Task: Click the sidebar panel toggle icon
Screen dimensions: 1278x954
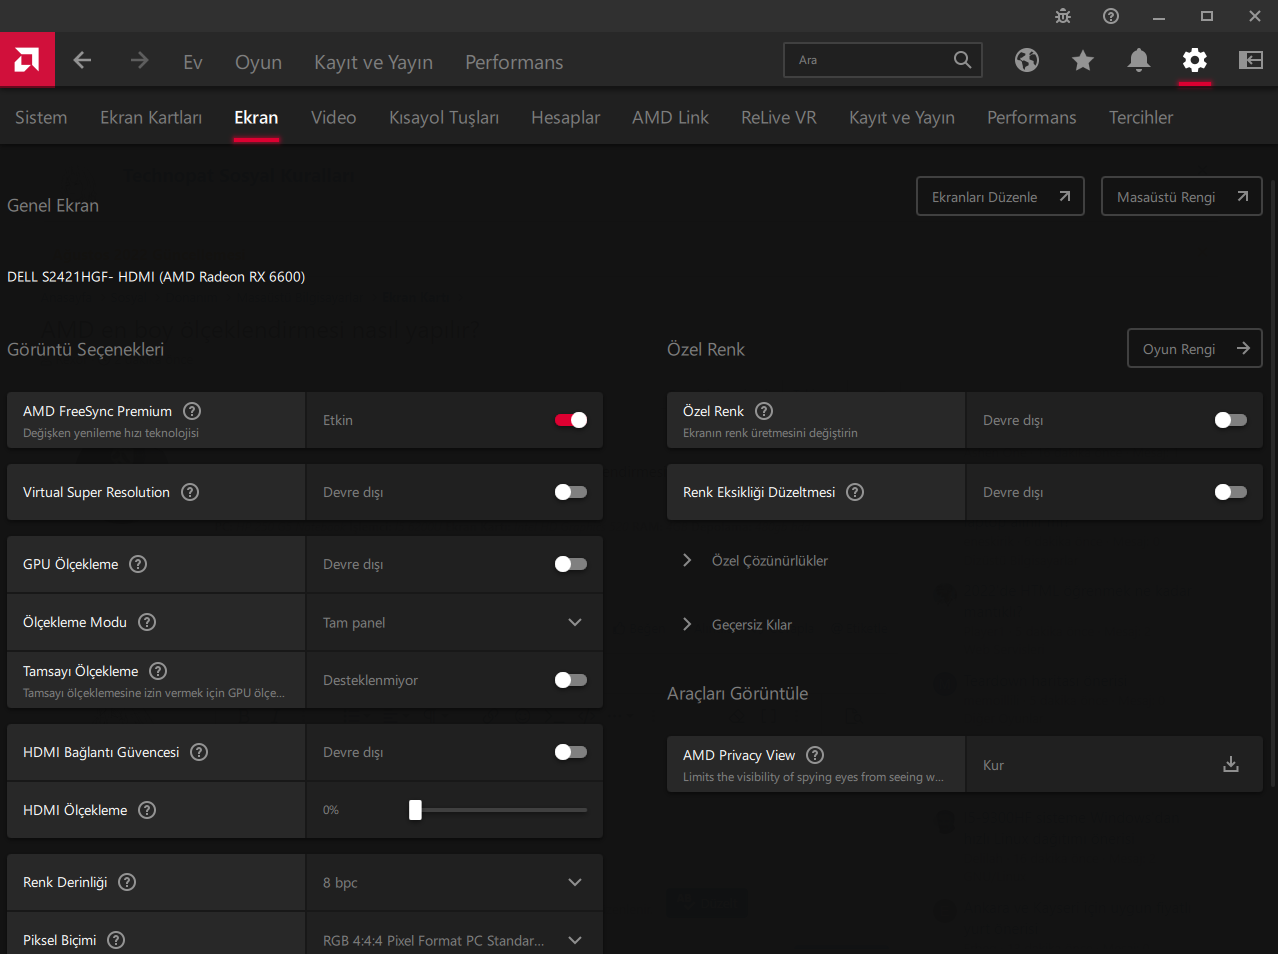Action: [1250, 61]
